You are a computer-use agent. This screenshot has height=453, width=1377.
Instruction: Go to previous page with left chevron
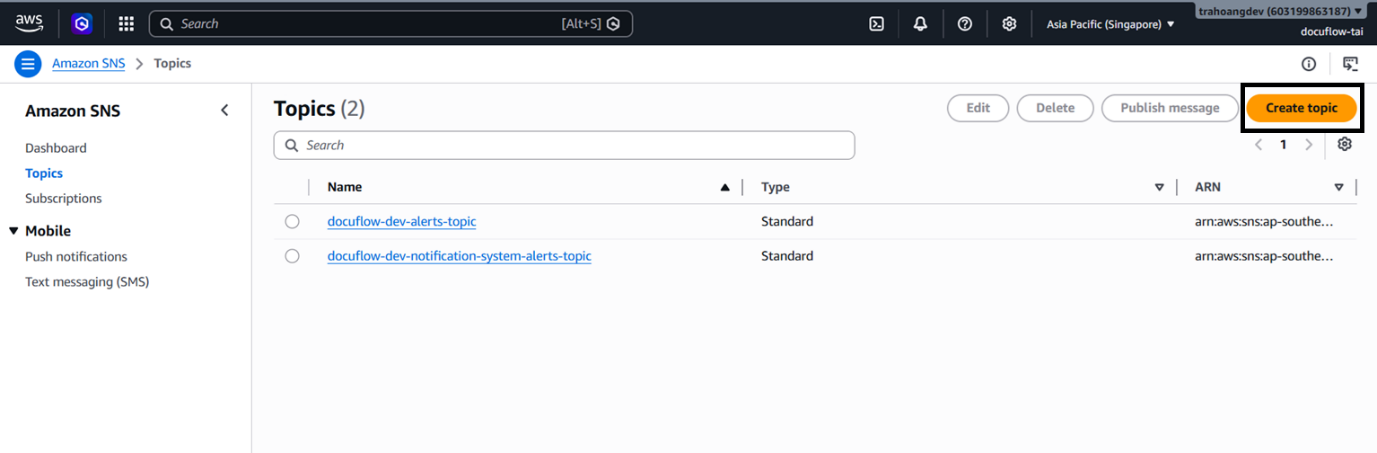click(x=1259, y=145)
